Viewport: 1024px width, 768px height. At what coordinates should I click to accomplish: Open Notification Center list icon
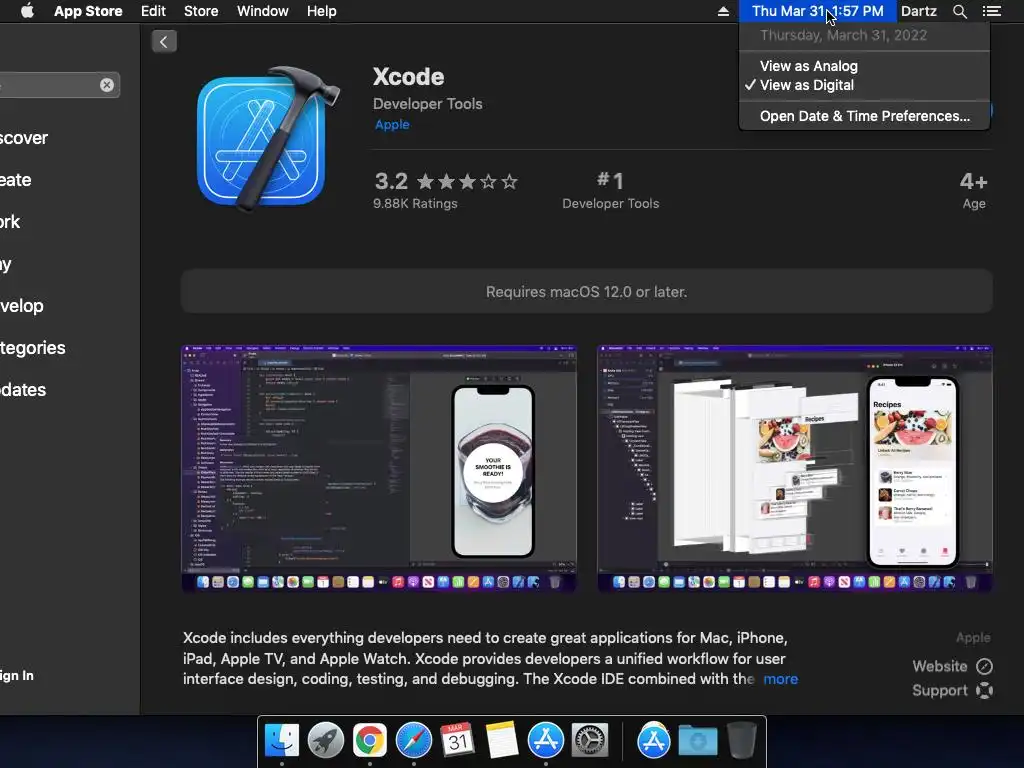click(x=991, y=11)
